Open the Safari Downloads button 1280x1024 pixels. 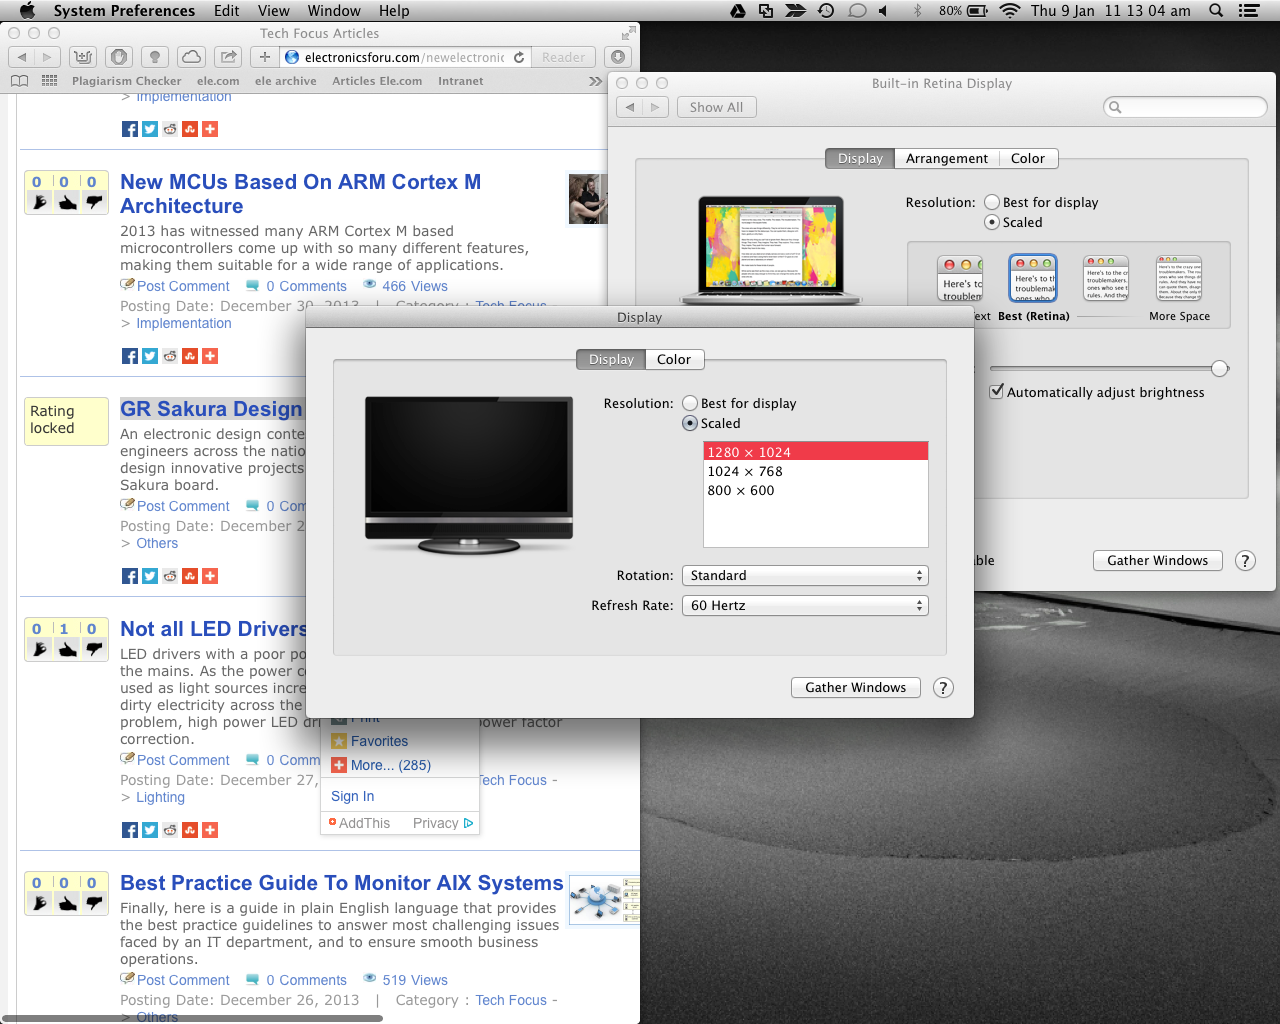click(x=618, y=57)
